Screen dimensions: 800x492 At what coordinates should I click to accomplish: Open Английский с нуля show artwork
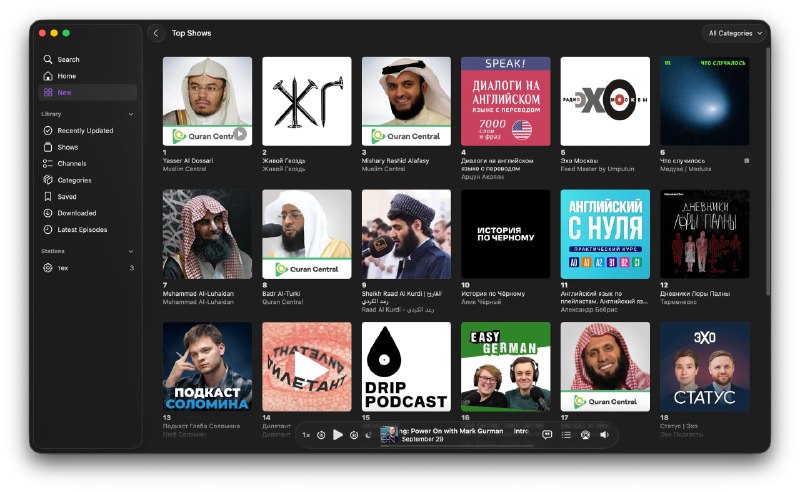point(605,234)
